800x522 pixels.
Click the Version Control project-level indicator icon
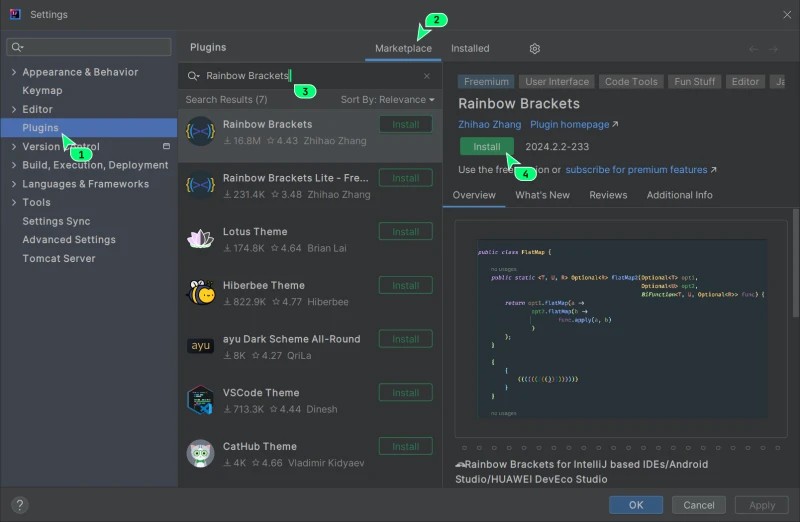coord(166,146)
